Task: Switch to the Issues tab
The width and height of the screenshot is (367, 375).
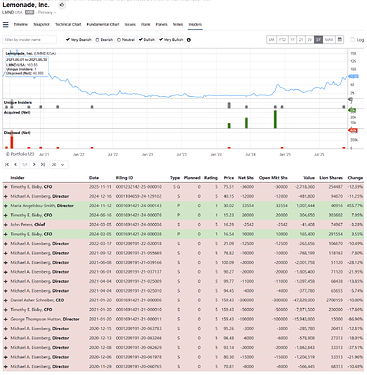Action: [x=130, y=24]
